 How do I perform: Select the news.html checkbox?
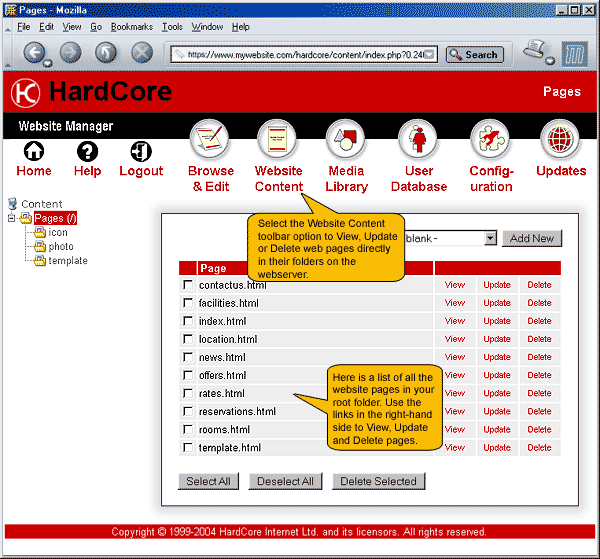(x=188, y=357)
